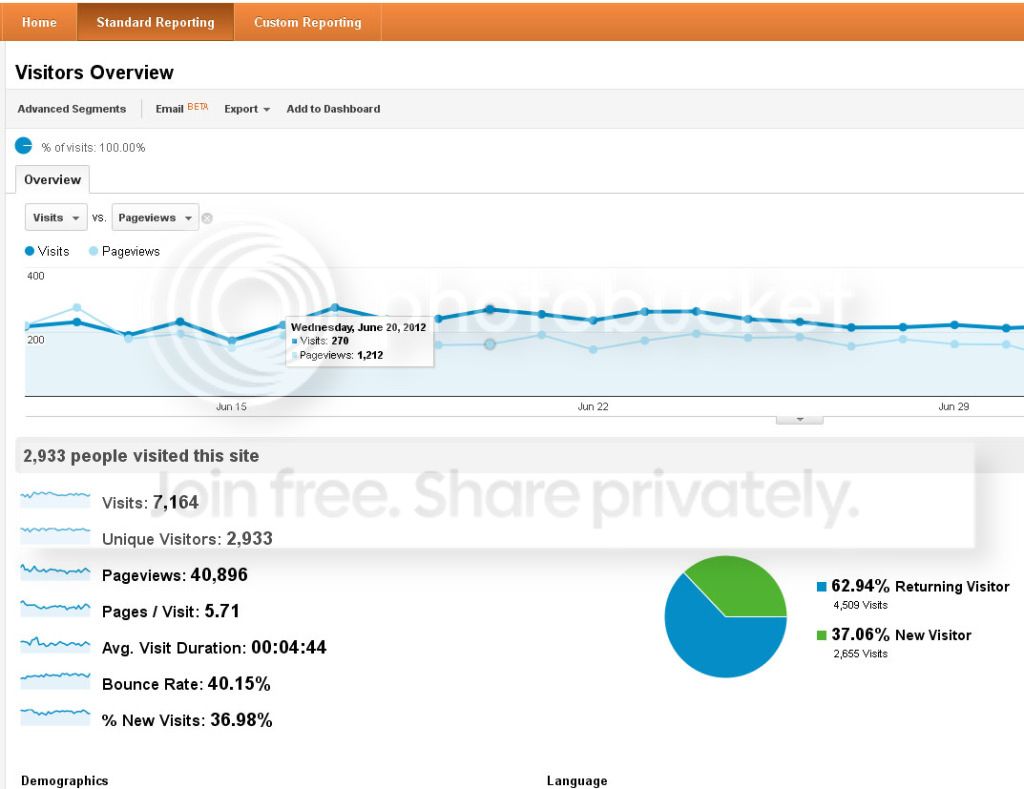This screenshot has width=1024, height=789.
Task: Switch to the Standard Reporting tab
Action: coord(155,22)
